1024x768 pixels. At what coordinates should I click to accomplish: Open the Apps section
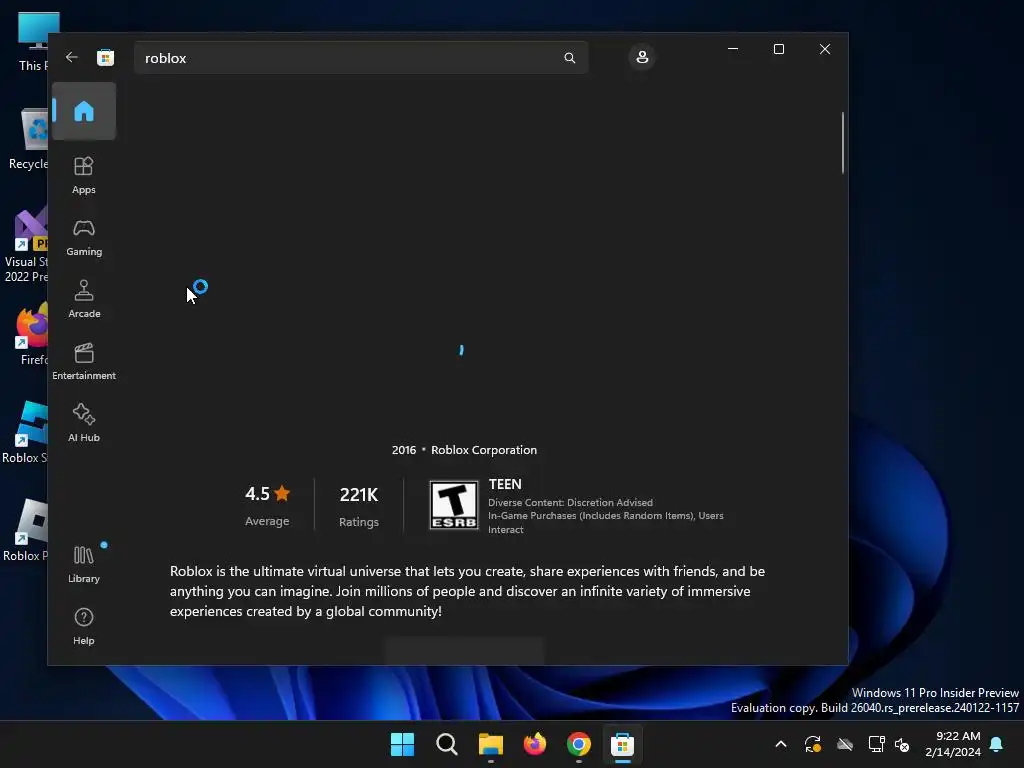[x=84, y=176]
